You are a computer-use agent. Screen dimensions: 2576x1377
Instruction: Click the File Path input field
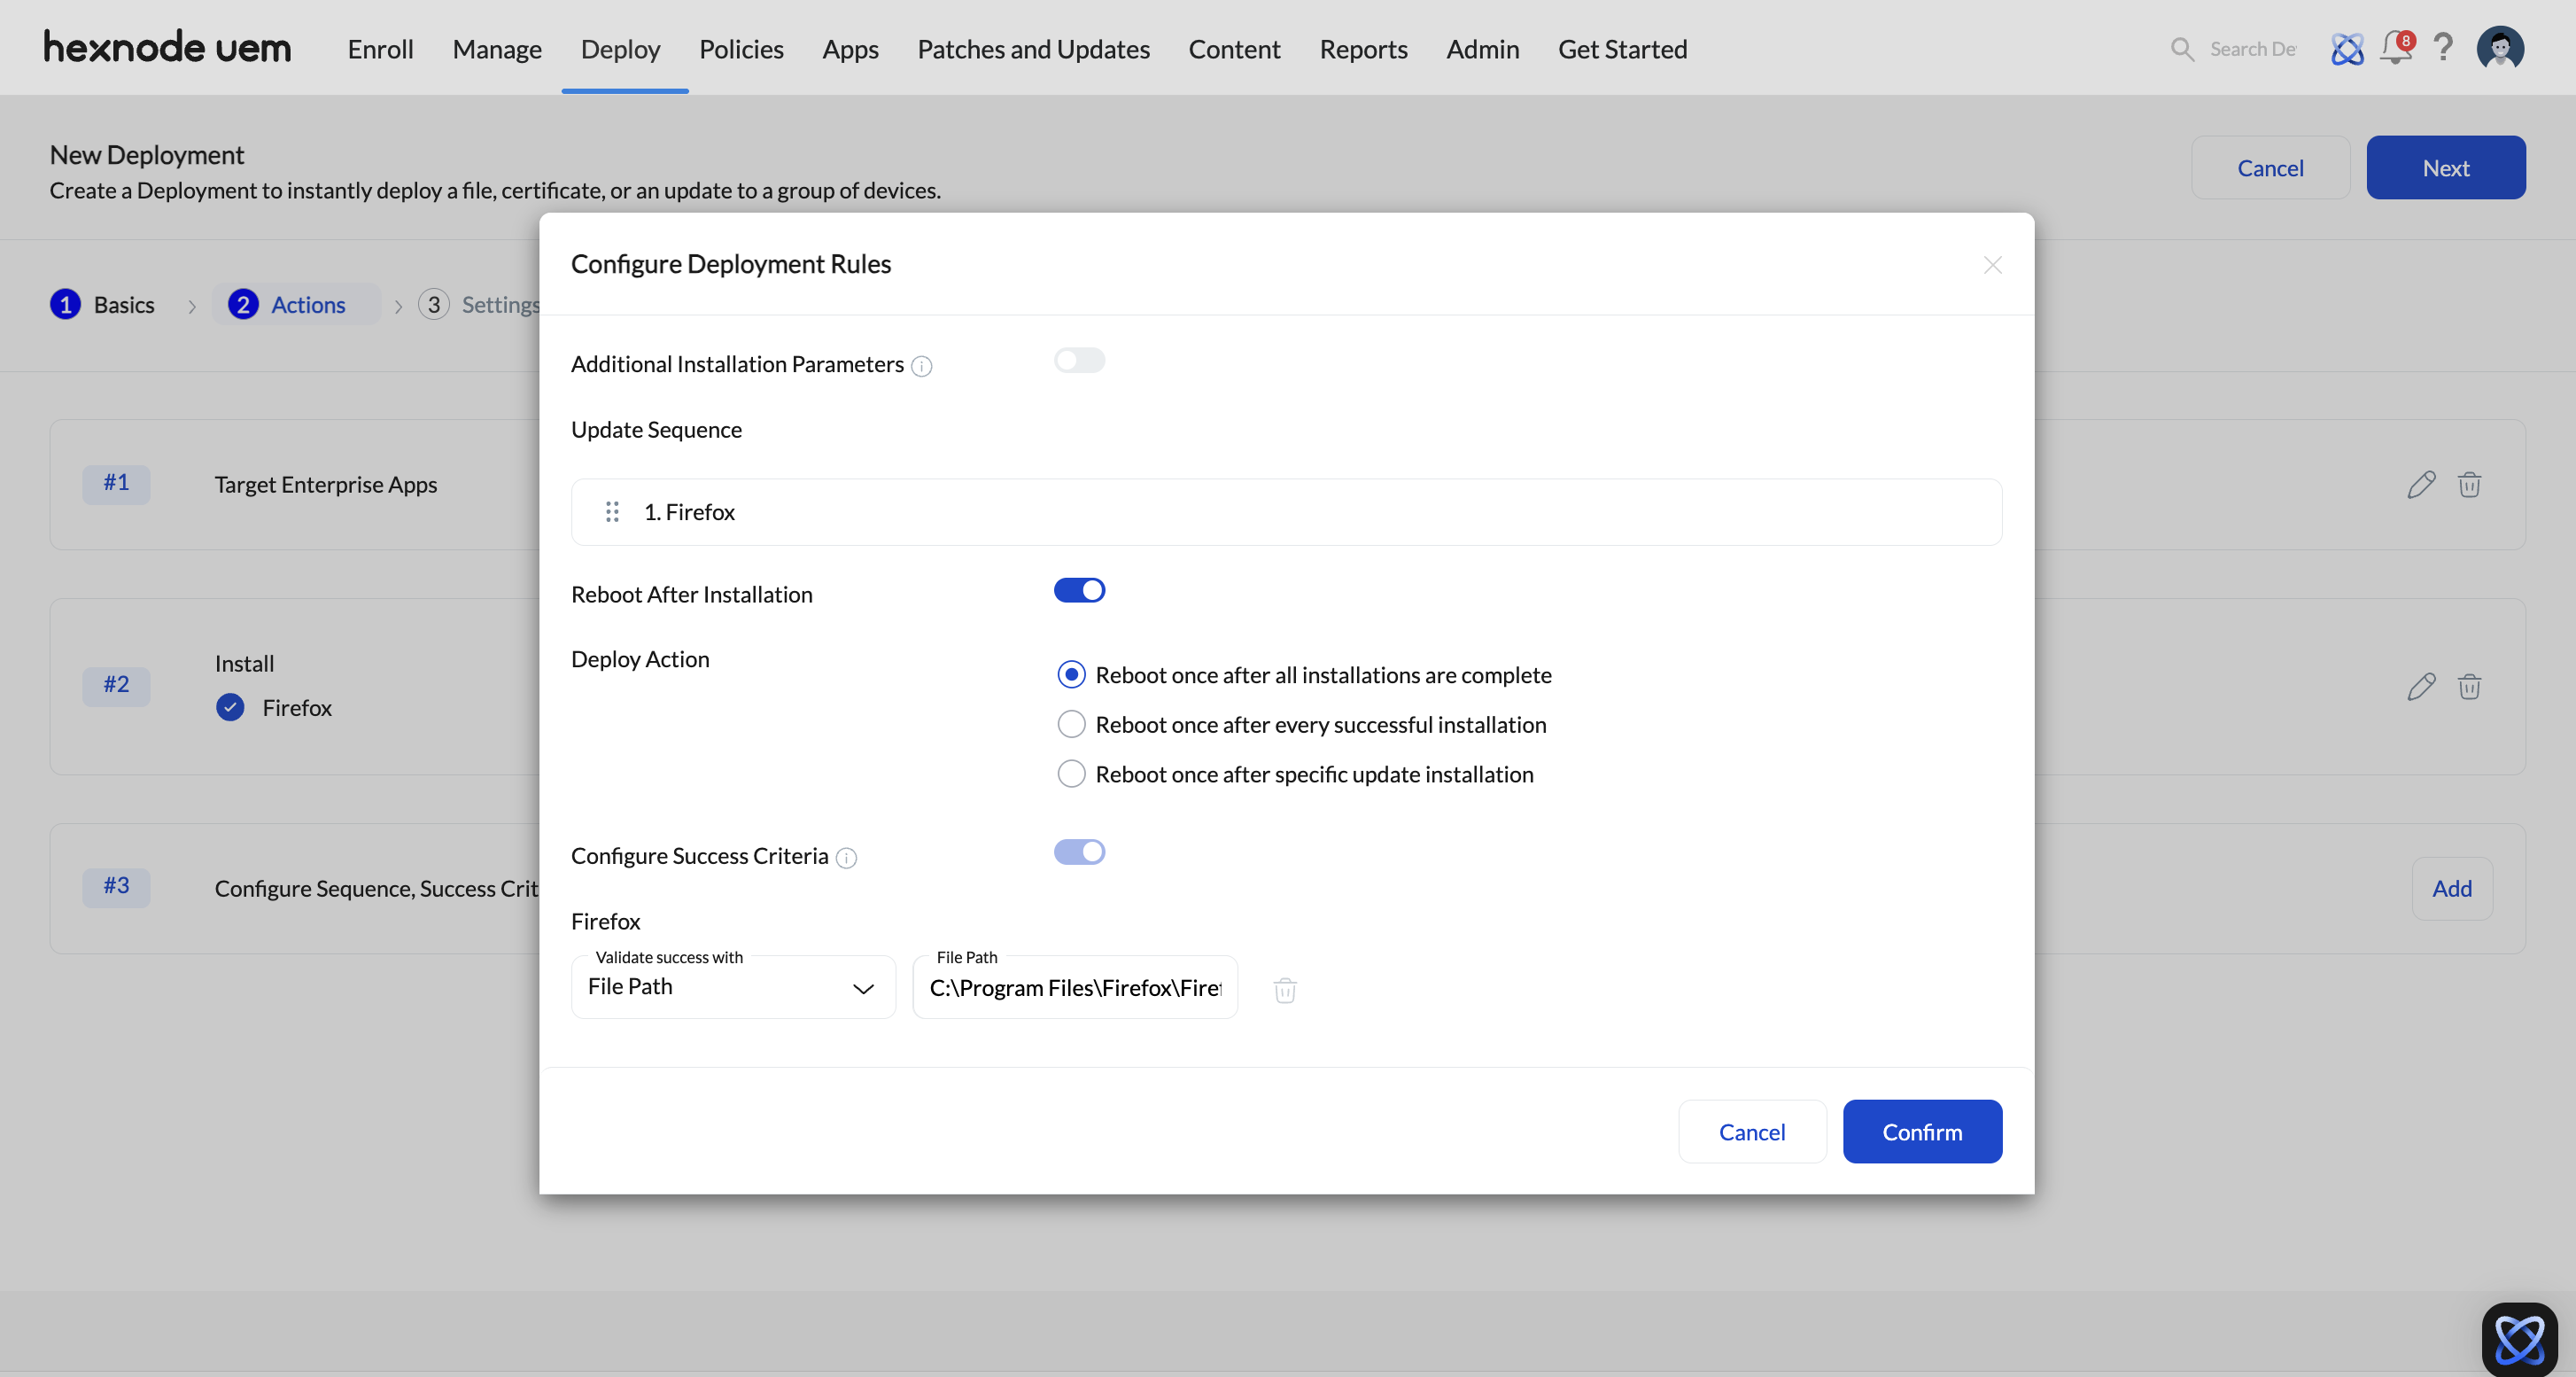pyautogui.click(x=1074, y=988)
